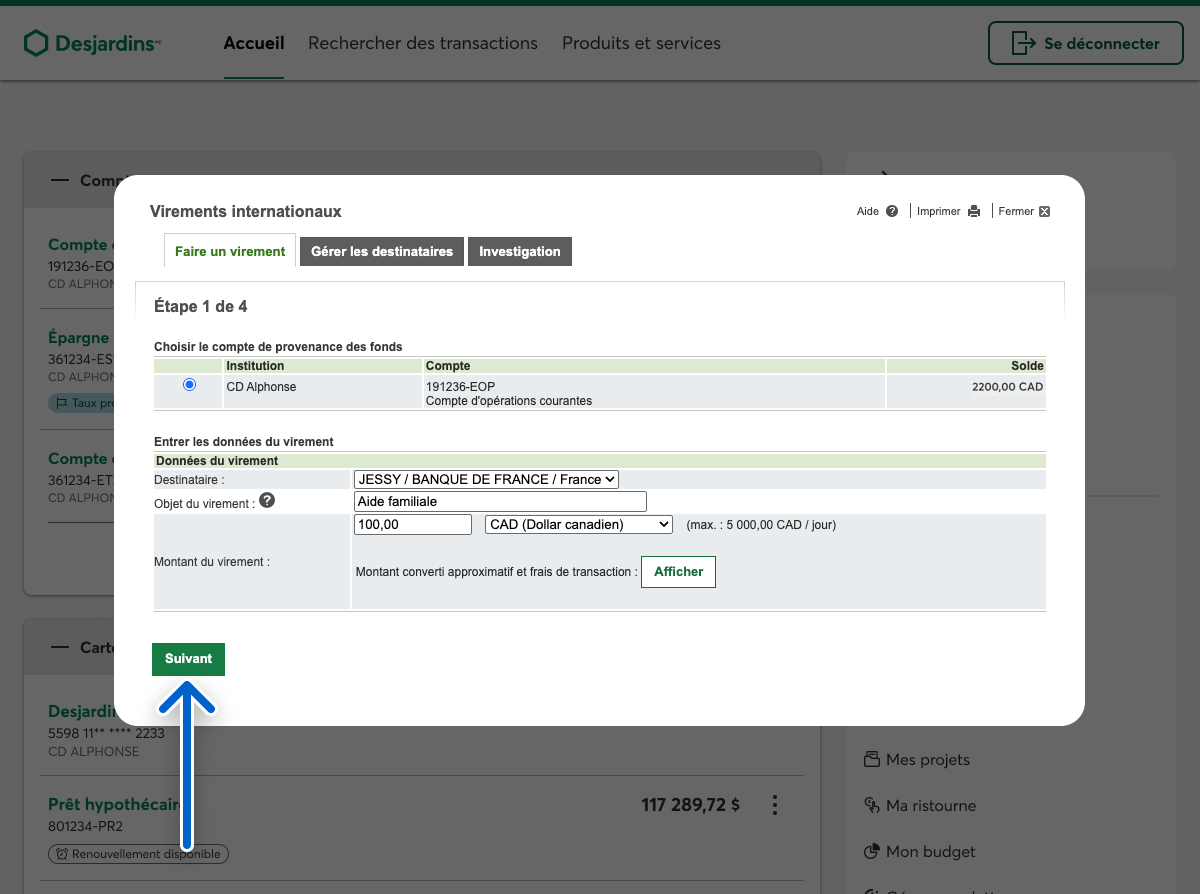Viewport: 1200px width, 894px height.
Task: Click help icon beside Objet du virement
Action: pos(267,501)
